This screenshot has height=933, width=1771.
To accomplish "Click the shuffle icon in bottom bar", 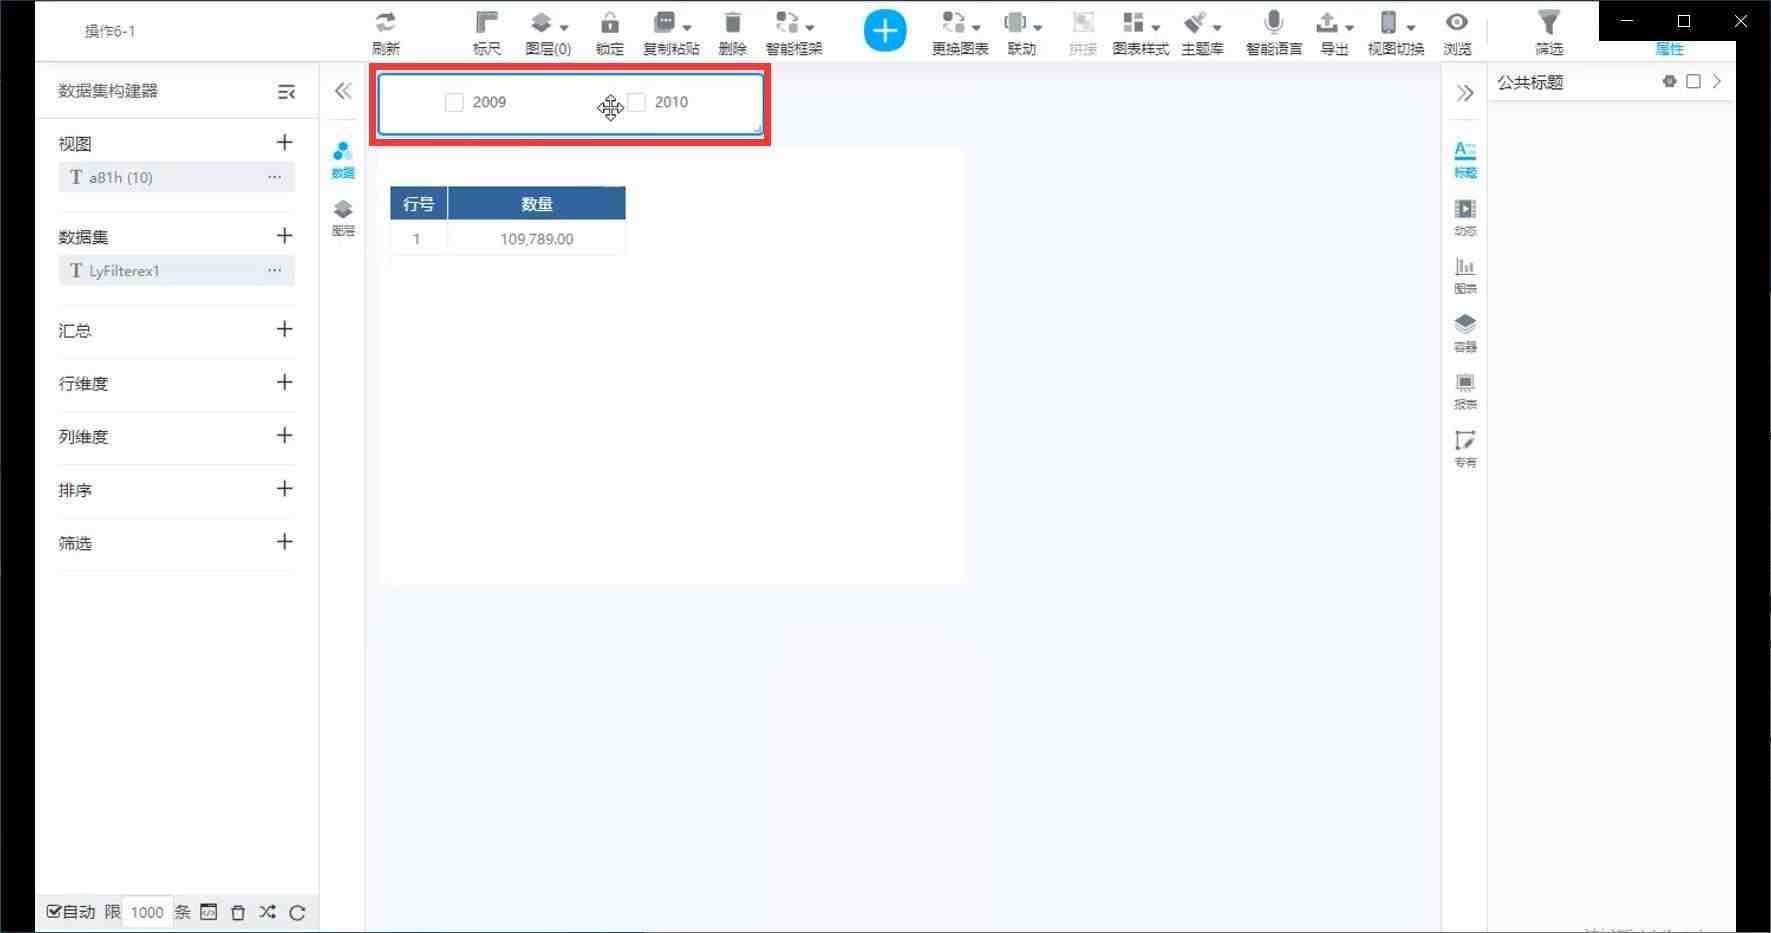I will click(x=267, y=912).
